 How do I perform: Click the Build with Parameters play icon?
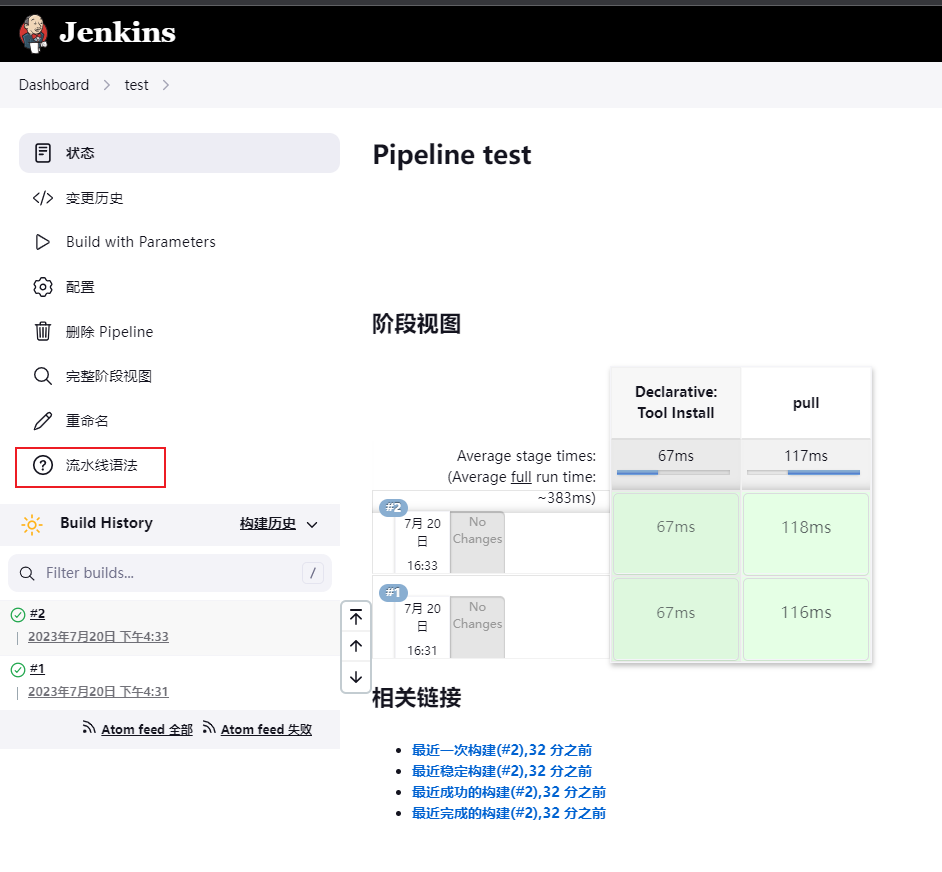click(43, 242)
